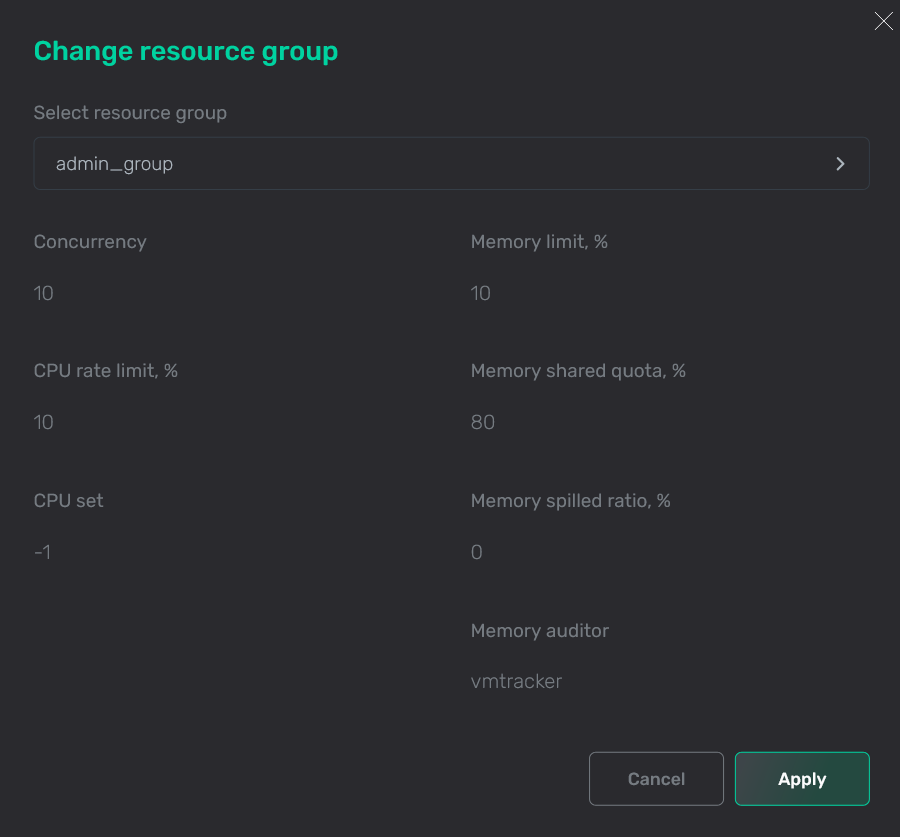The width and height of the screenshot is (900, 837).
Task: Click the CPU rate limit value
Action: coord(44,422)
